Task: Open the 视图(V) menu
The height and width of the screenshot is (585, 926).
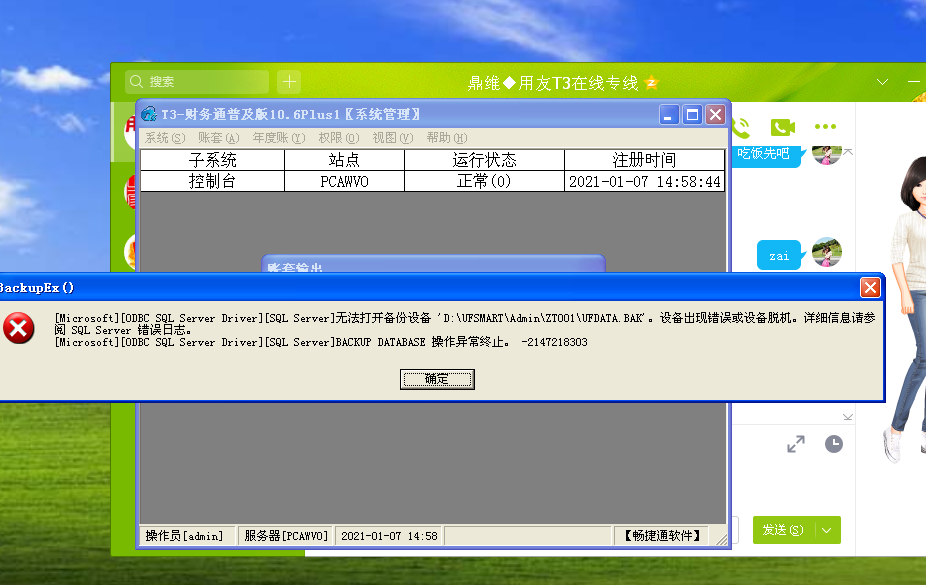Action: click(393, 138)
